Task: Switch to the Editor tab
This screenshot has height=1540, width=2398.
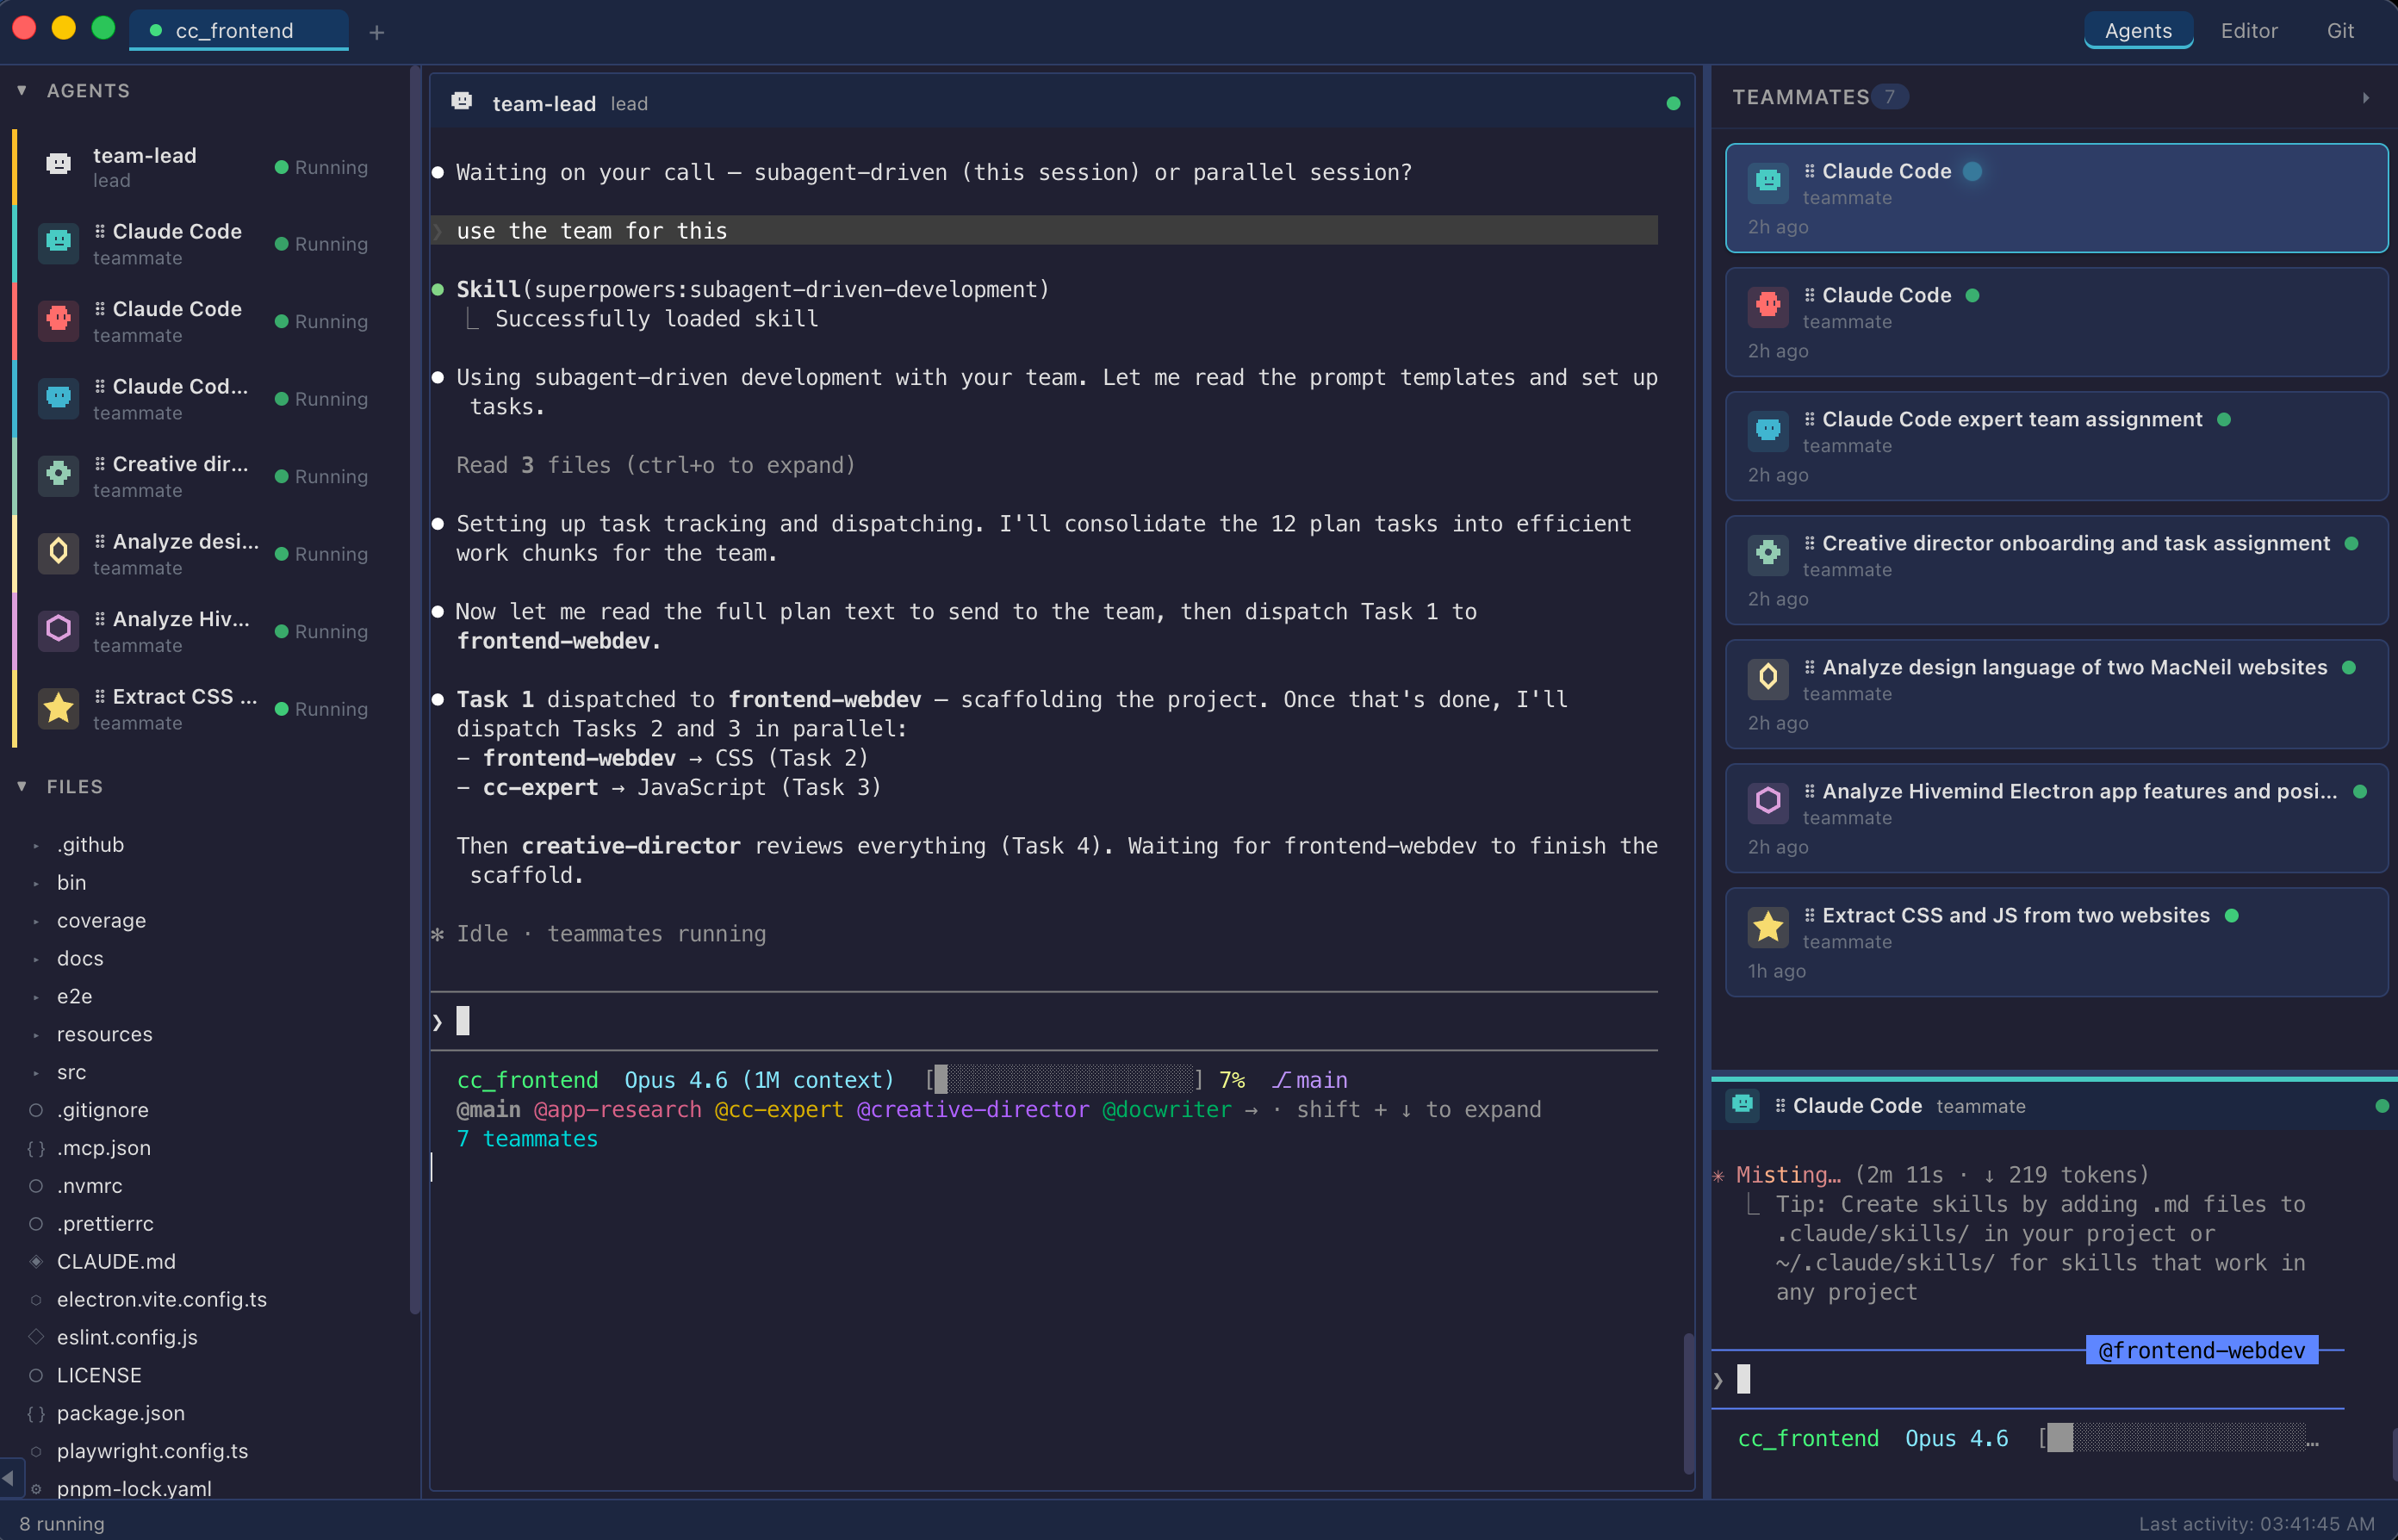Action: (x=2249, y=30)
